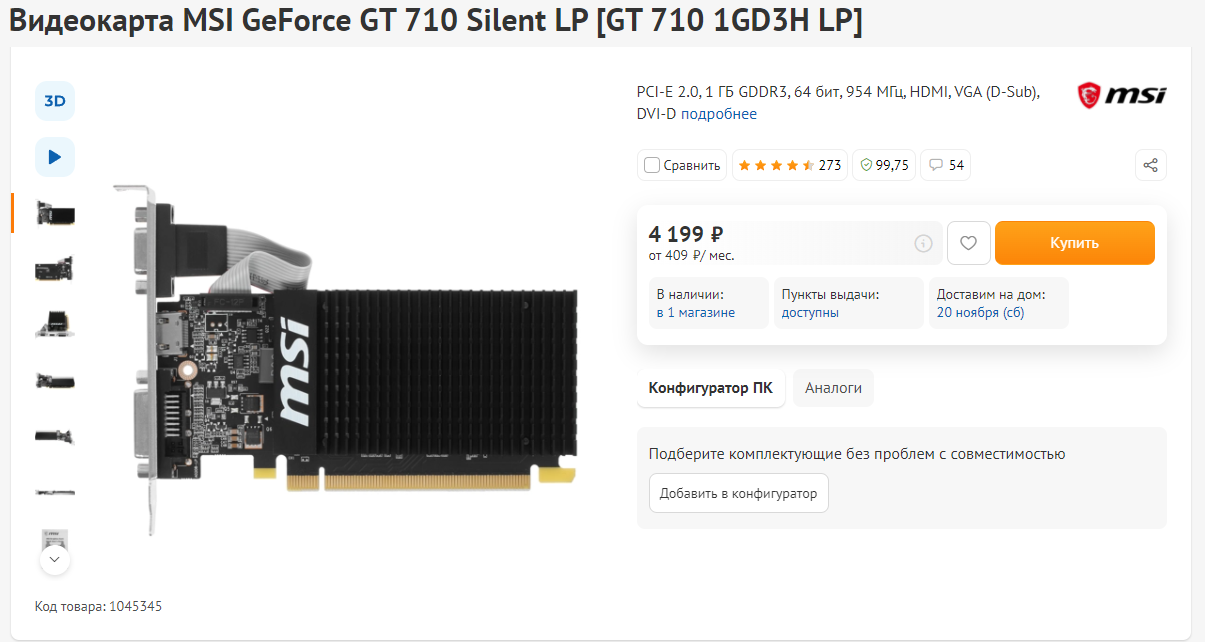1205x642 pixels.
Task: Open the подробнее specifications link
Action: [x=718, y=114]
